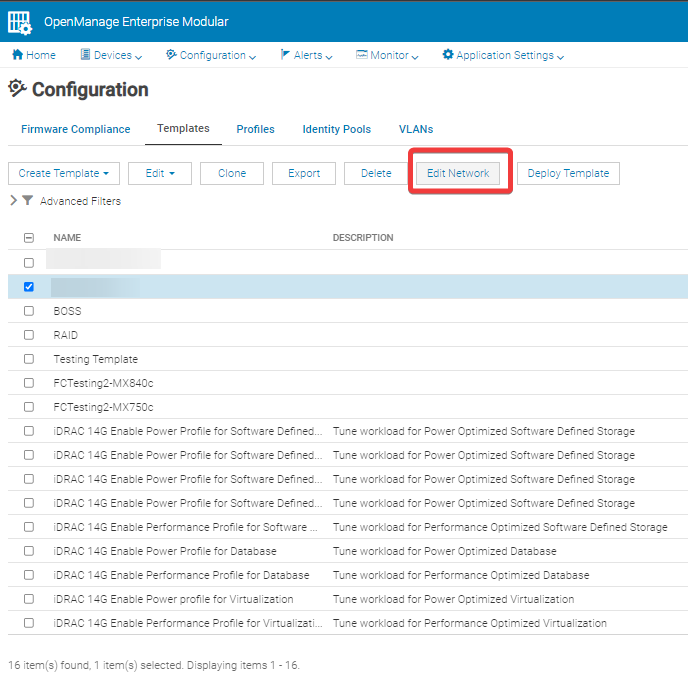Image resolution: width=688 pixels, height=687 pixels.
Task: Check the FCTesting2-MX840c template checkbox
Action: (28, 383)
